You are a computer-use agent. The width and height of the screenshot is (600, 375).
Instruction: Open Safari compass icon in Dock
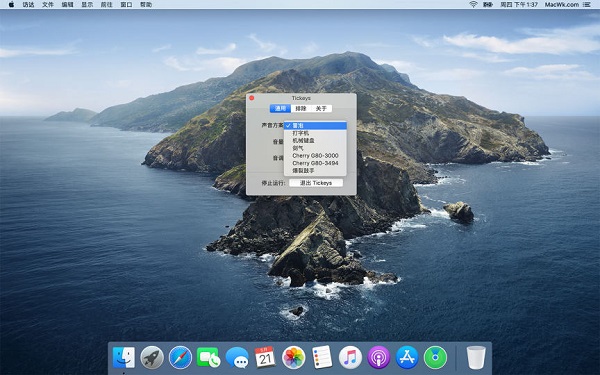[180, 357]
